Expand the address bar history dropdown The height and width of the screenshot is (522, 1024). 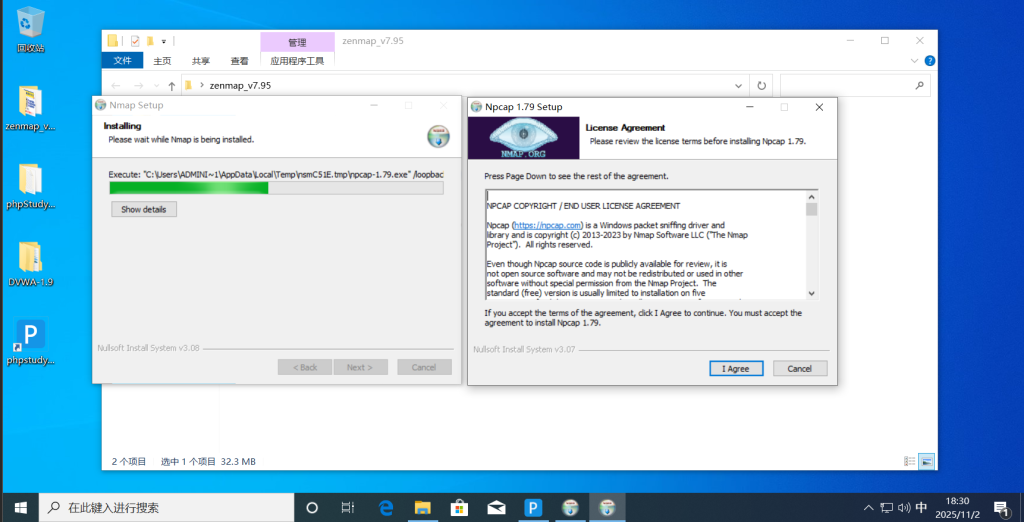tap(739, 86)
